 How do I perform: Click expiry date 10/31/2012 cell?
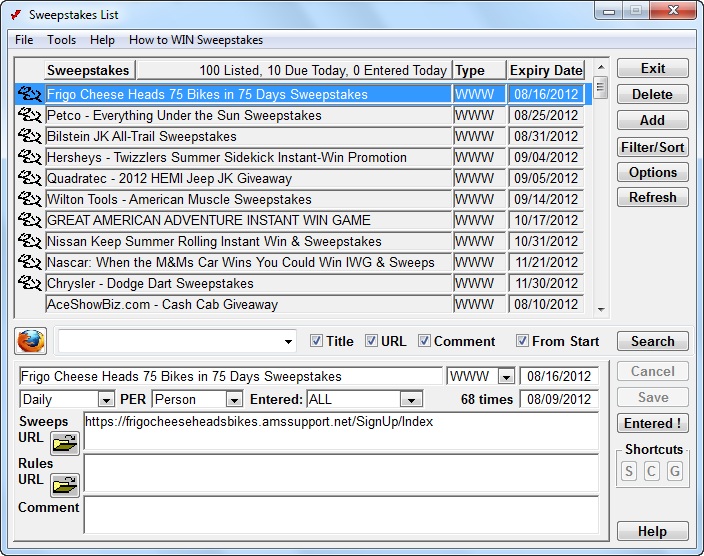click(x=546, y=241)
